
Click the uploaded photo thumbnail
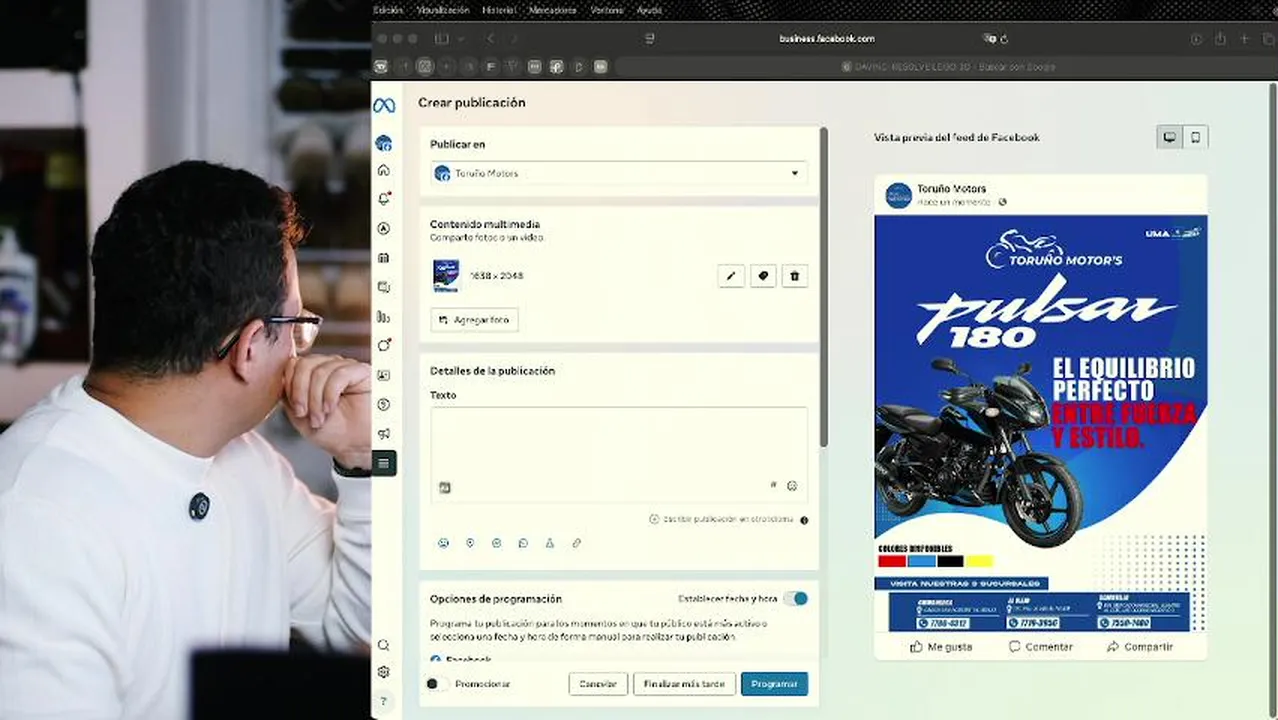click(446, 276)
